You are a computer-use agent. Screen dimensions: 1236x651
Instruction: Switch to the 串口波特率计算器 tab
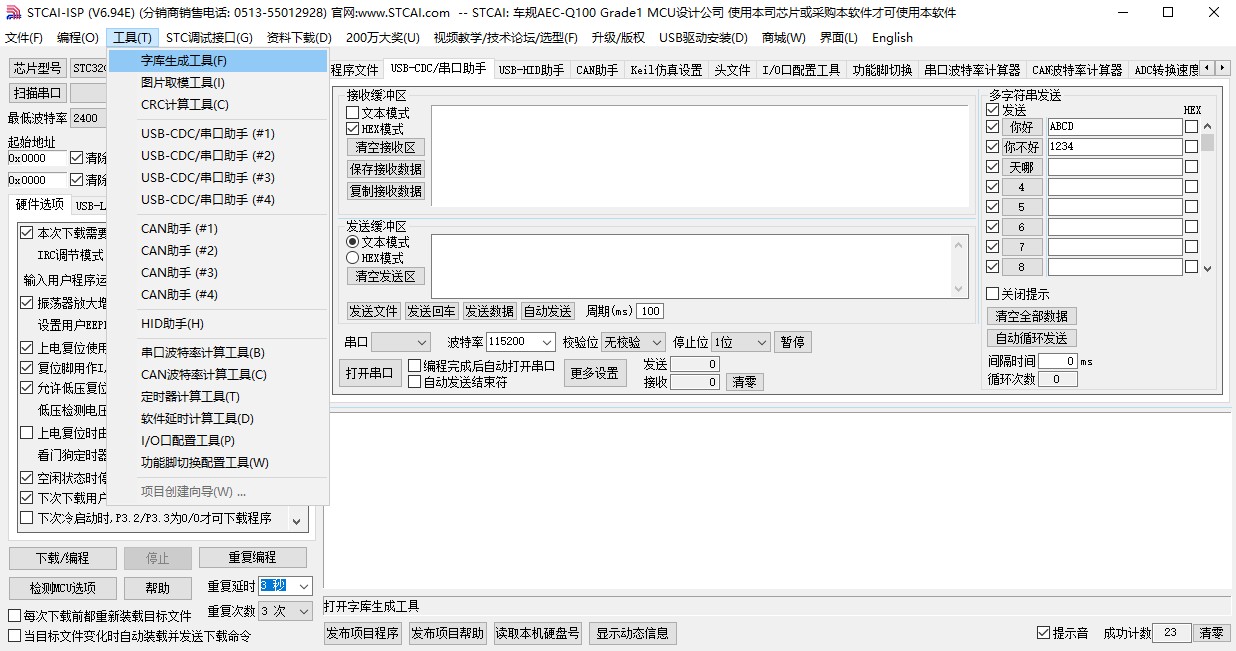(x=972, y=70)
